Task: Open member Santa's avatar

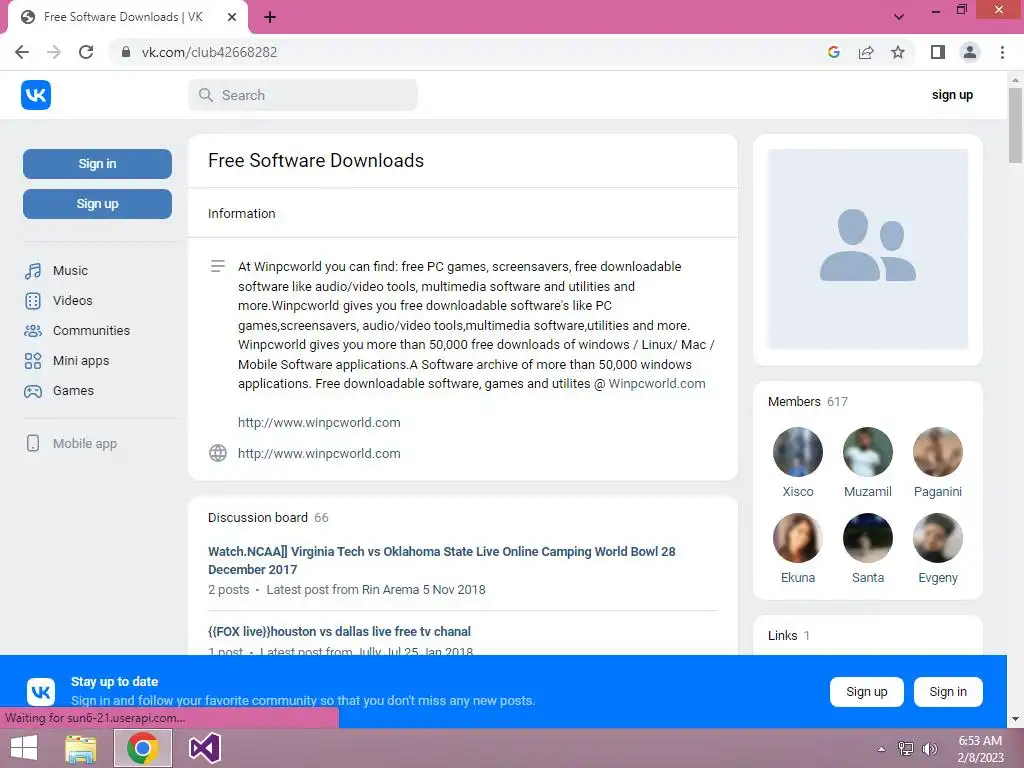Action: 868,538
